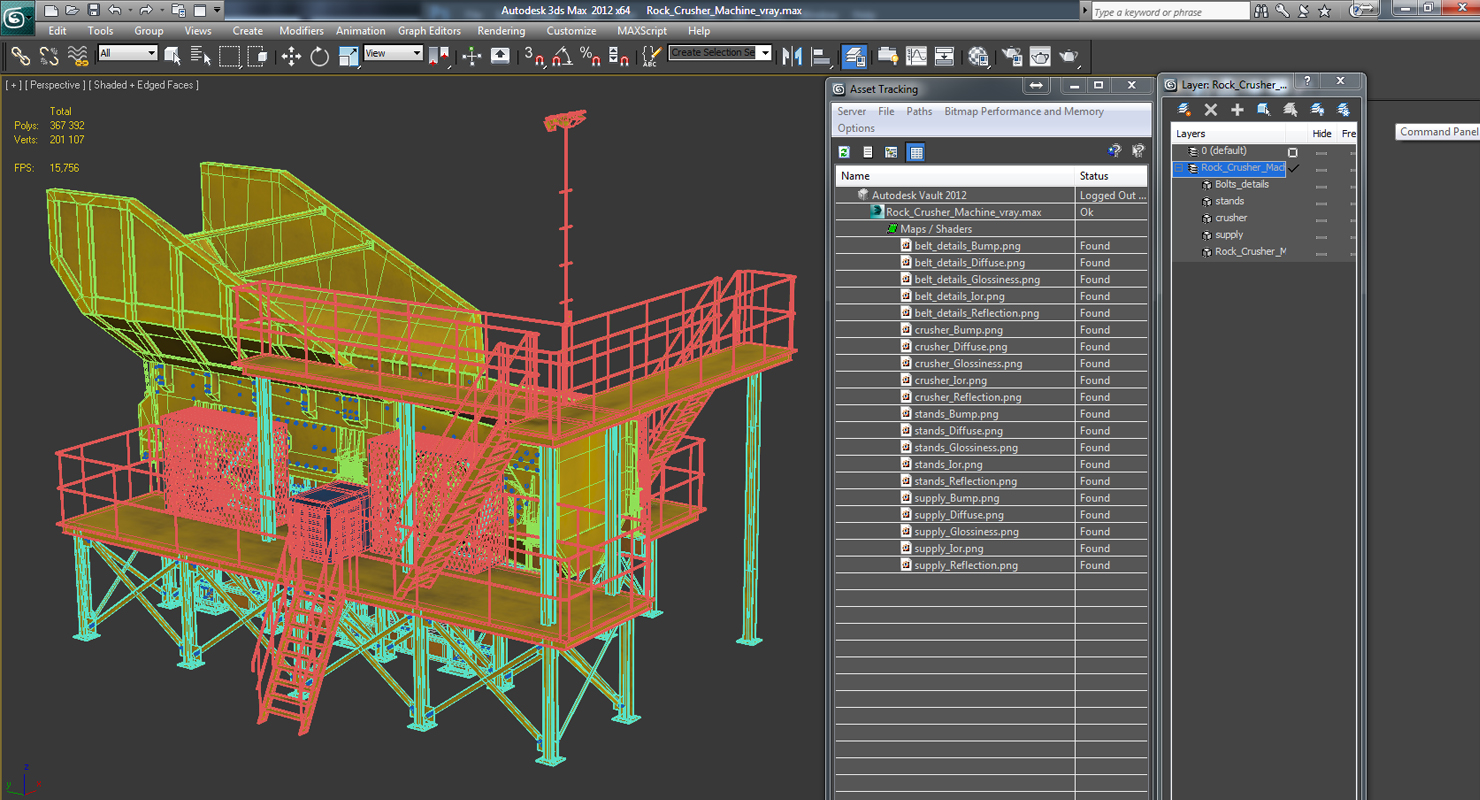
Task: Open the 3ds Max application menu button
Action: tap(17, 17)
